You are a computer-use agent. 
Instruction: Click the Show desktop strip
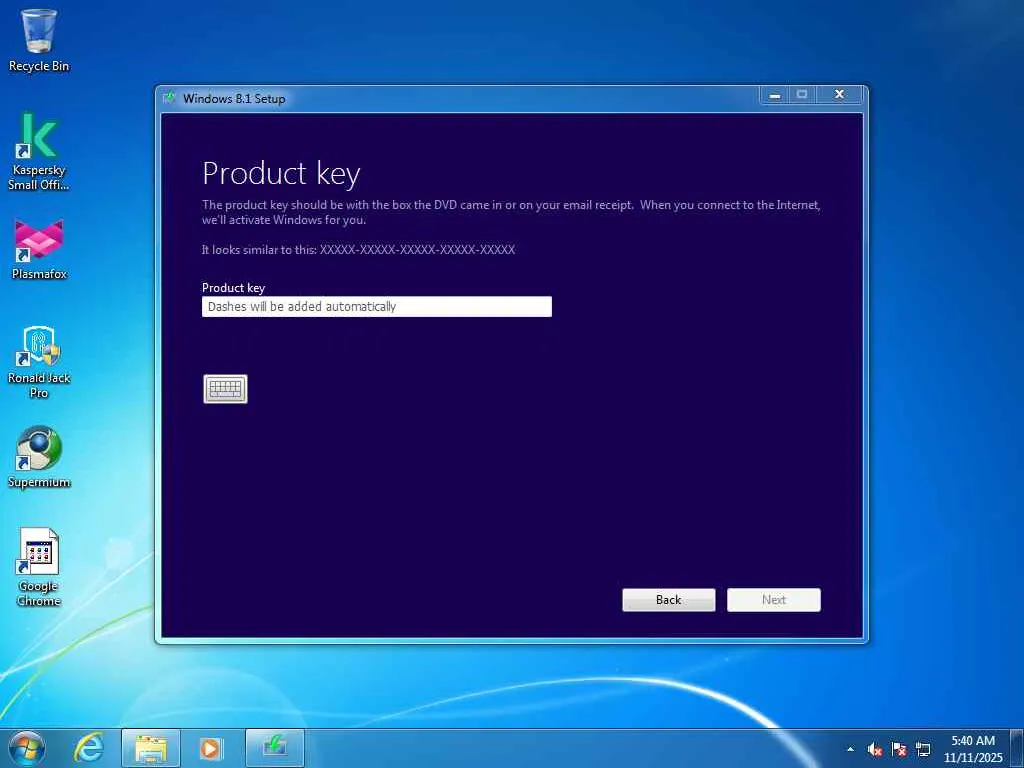pos(1017,749)
